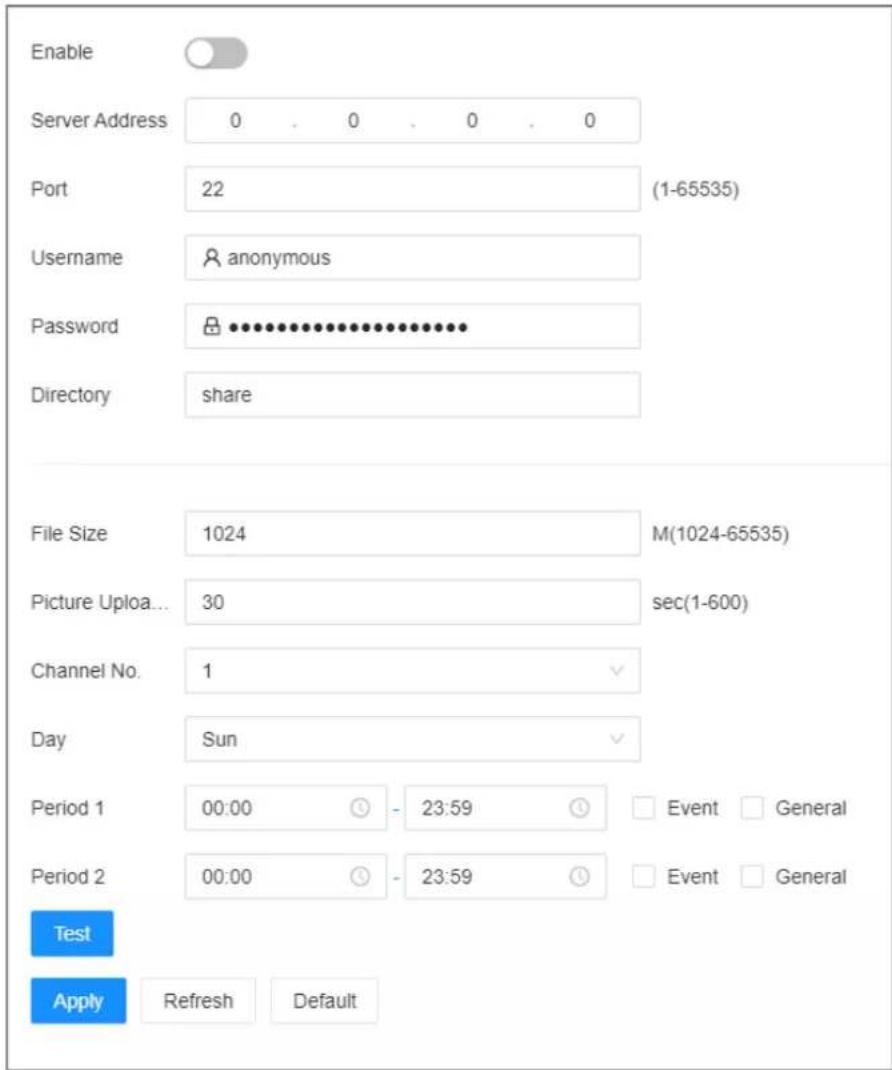
Task: Click Period 2 start time field
Action: point(285,876)
